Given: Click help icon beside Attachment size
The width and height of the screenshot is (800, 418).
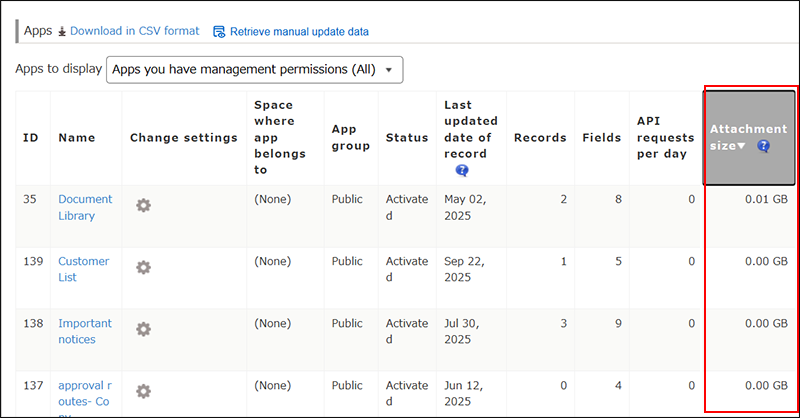Looking at the screenshot, I should point(763,146).
